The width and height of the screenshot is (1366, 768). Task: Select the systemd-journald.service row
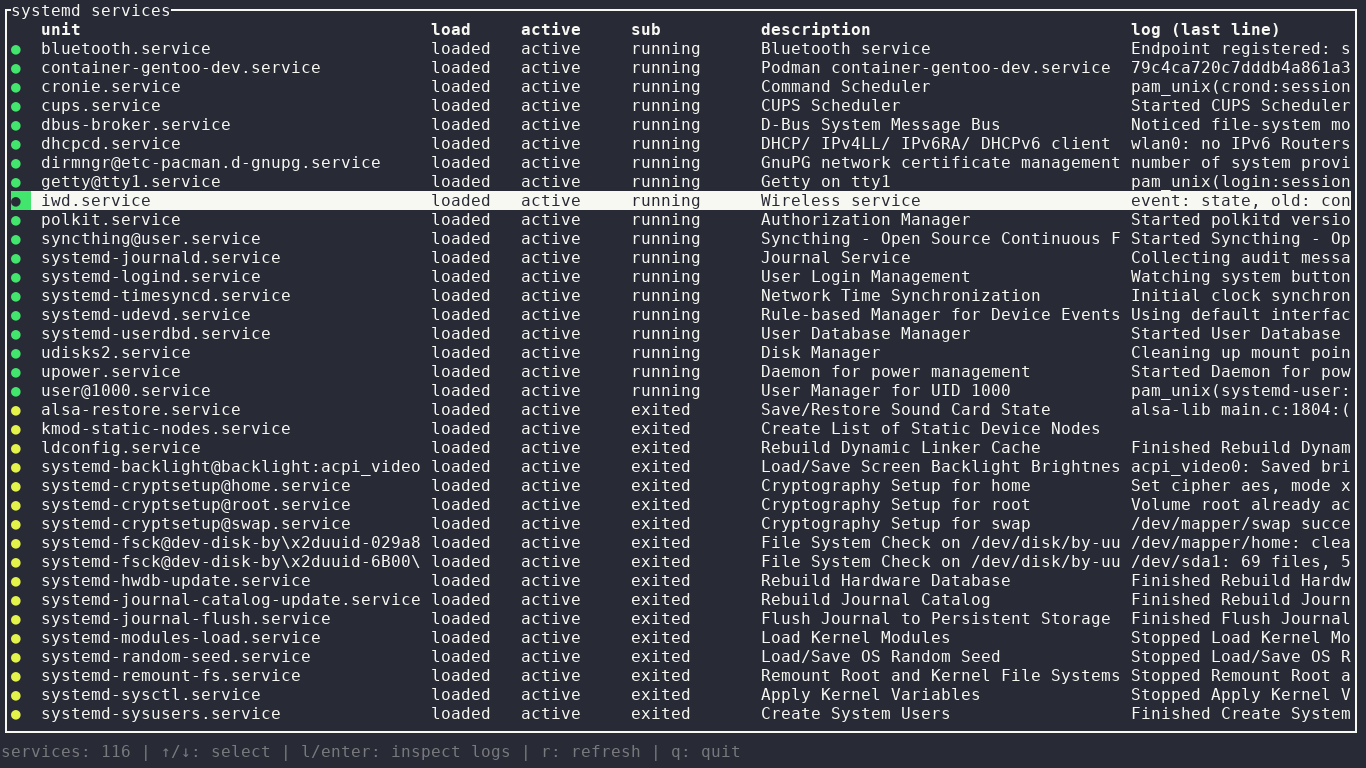[x=160, y=258]
